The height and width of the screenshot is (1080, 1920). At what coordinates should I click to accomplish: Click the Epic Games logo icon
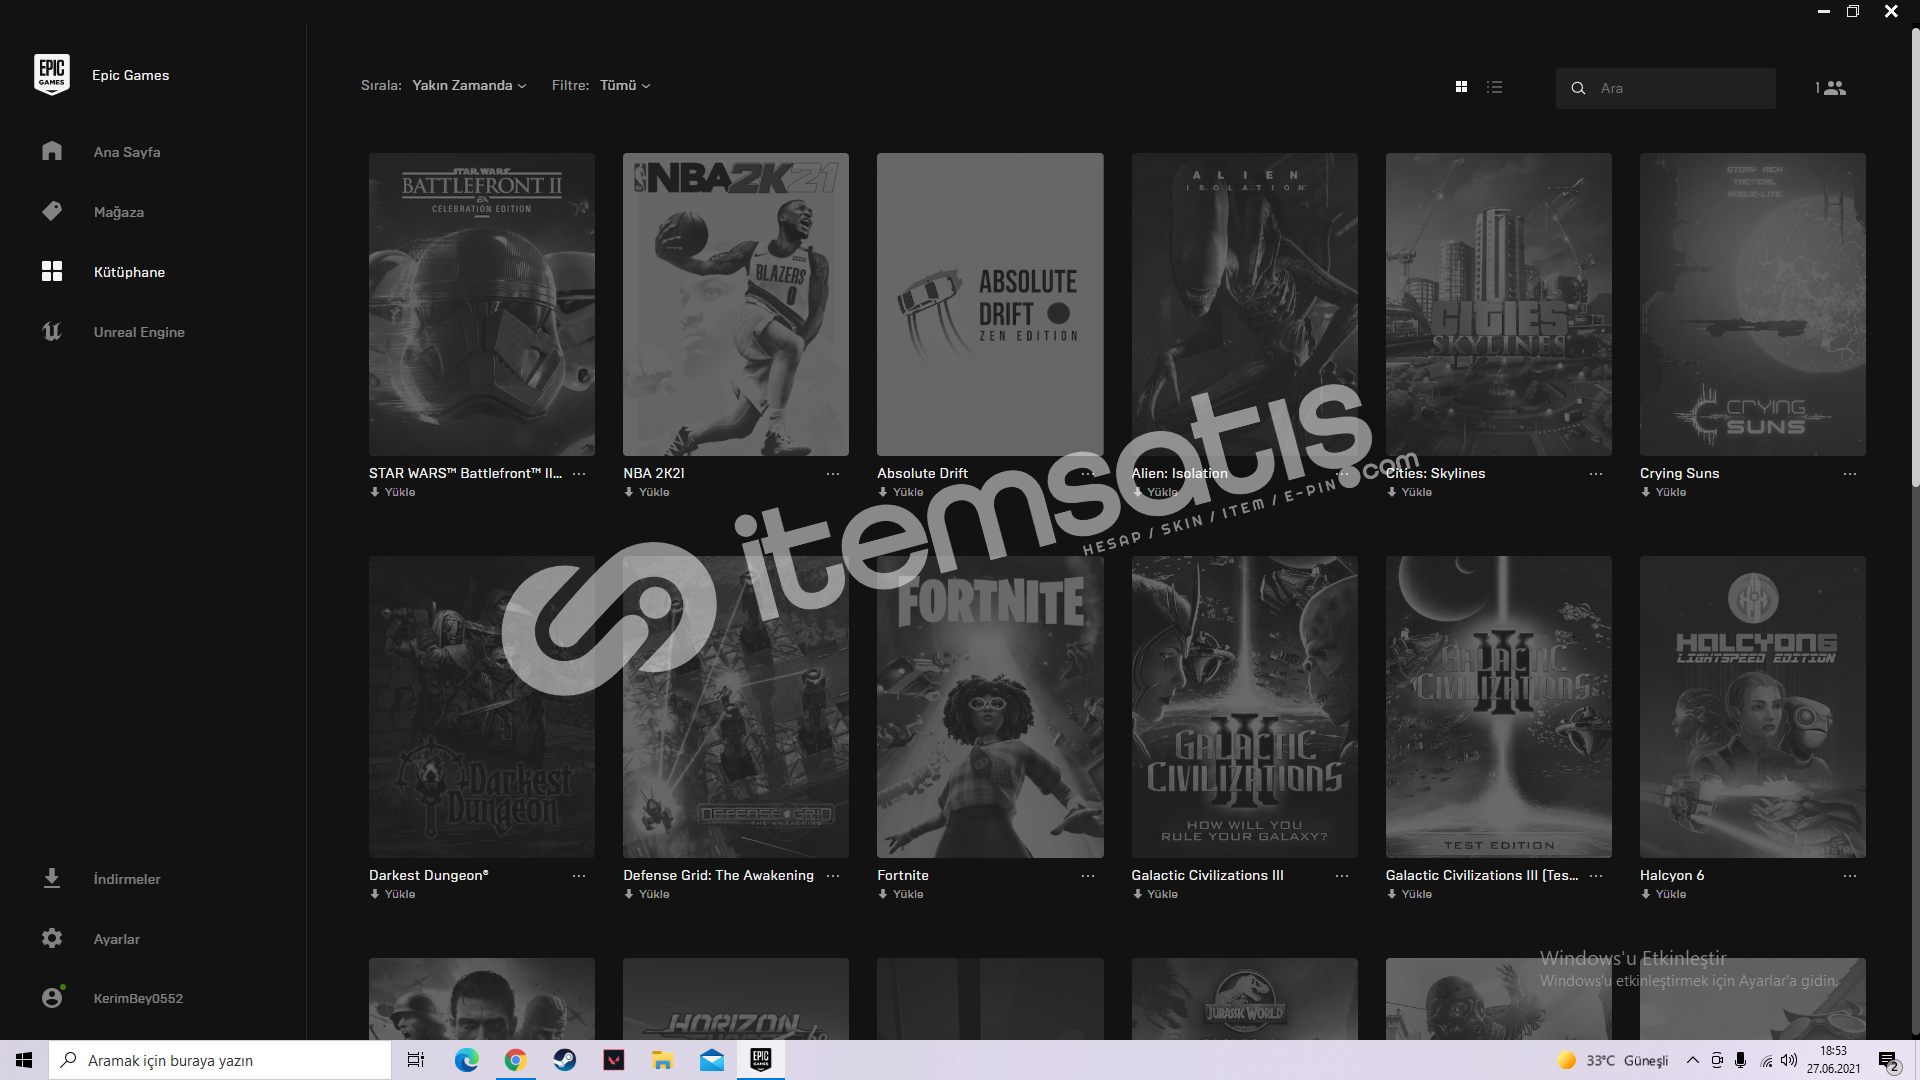pyautogui.click(x=52, y=75)
